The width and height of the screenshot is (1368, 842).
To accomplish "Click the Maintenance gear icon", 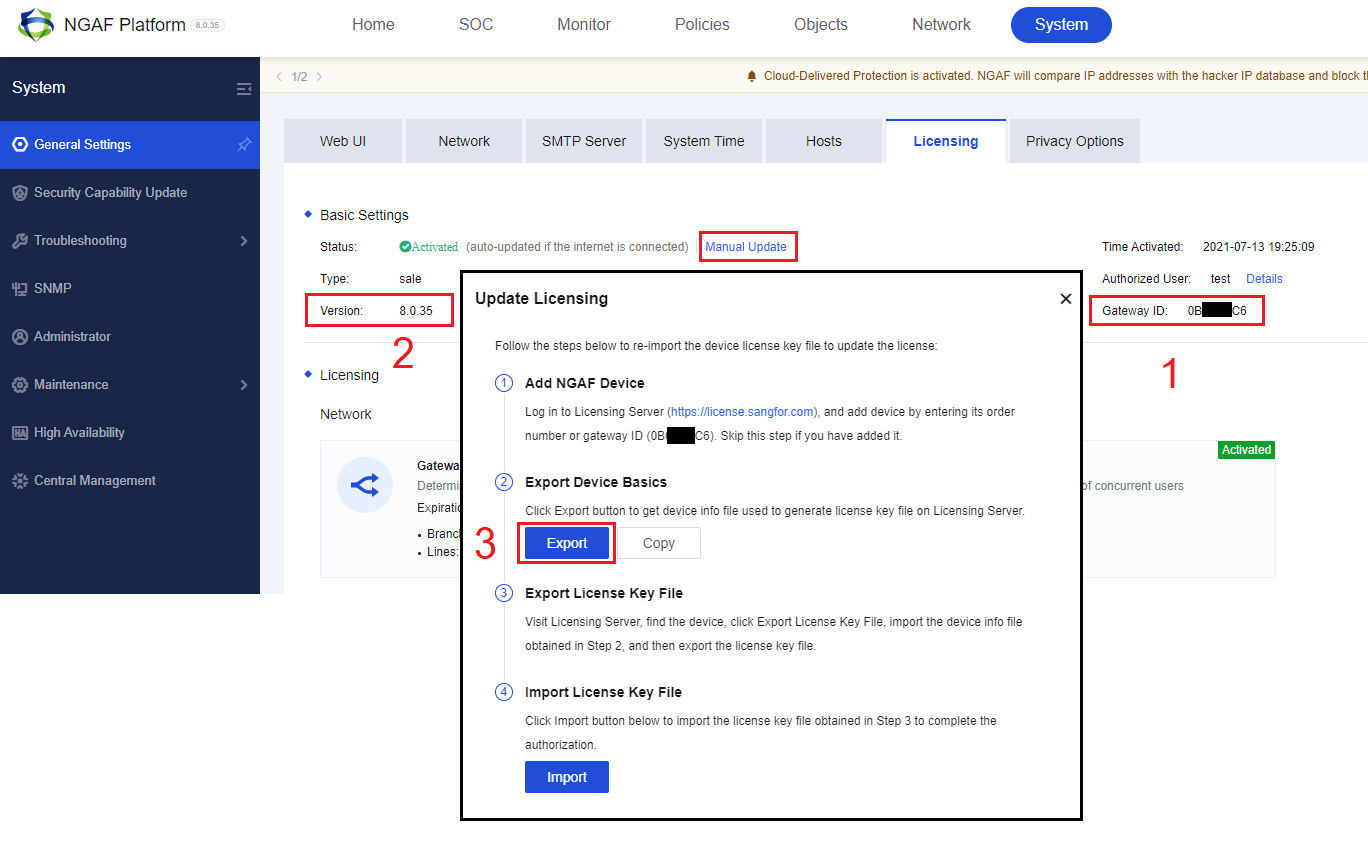I will 20,385.
